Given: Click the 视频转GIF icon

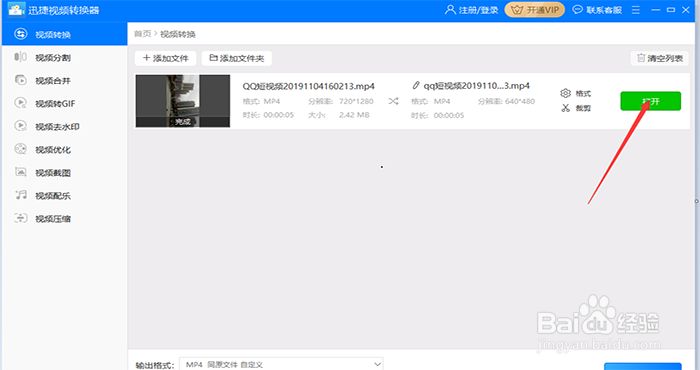Looking at the screenshot, I should pos(21,103).
